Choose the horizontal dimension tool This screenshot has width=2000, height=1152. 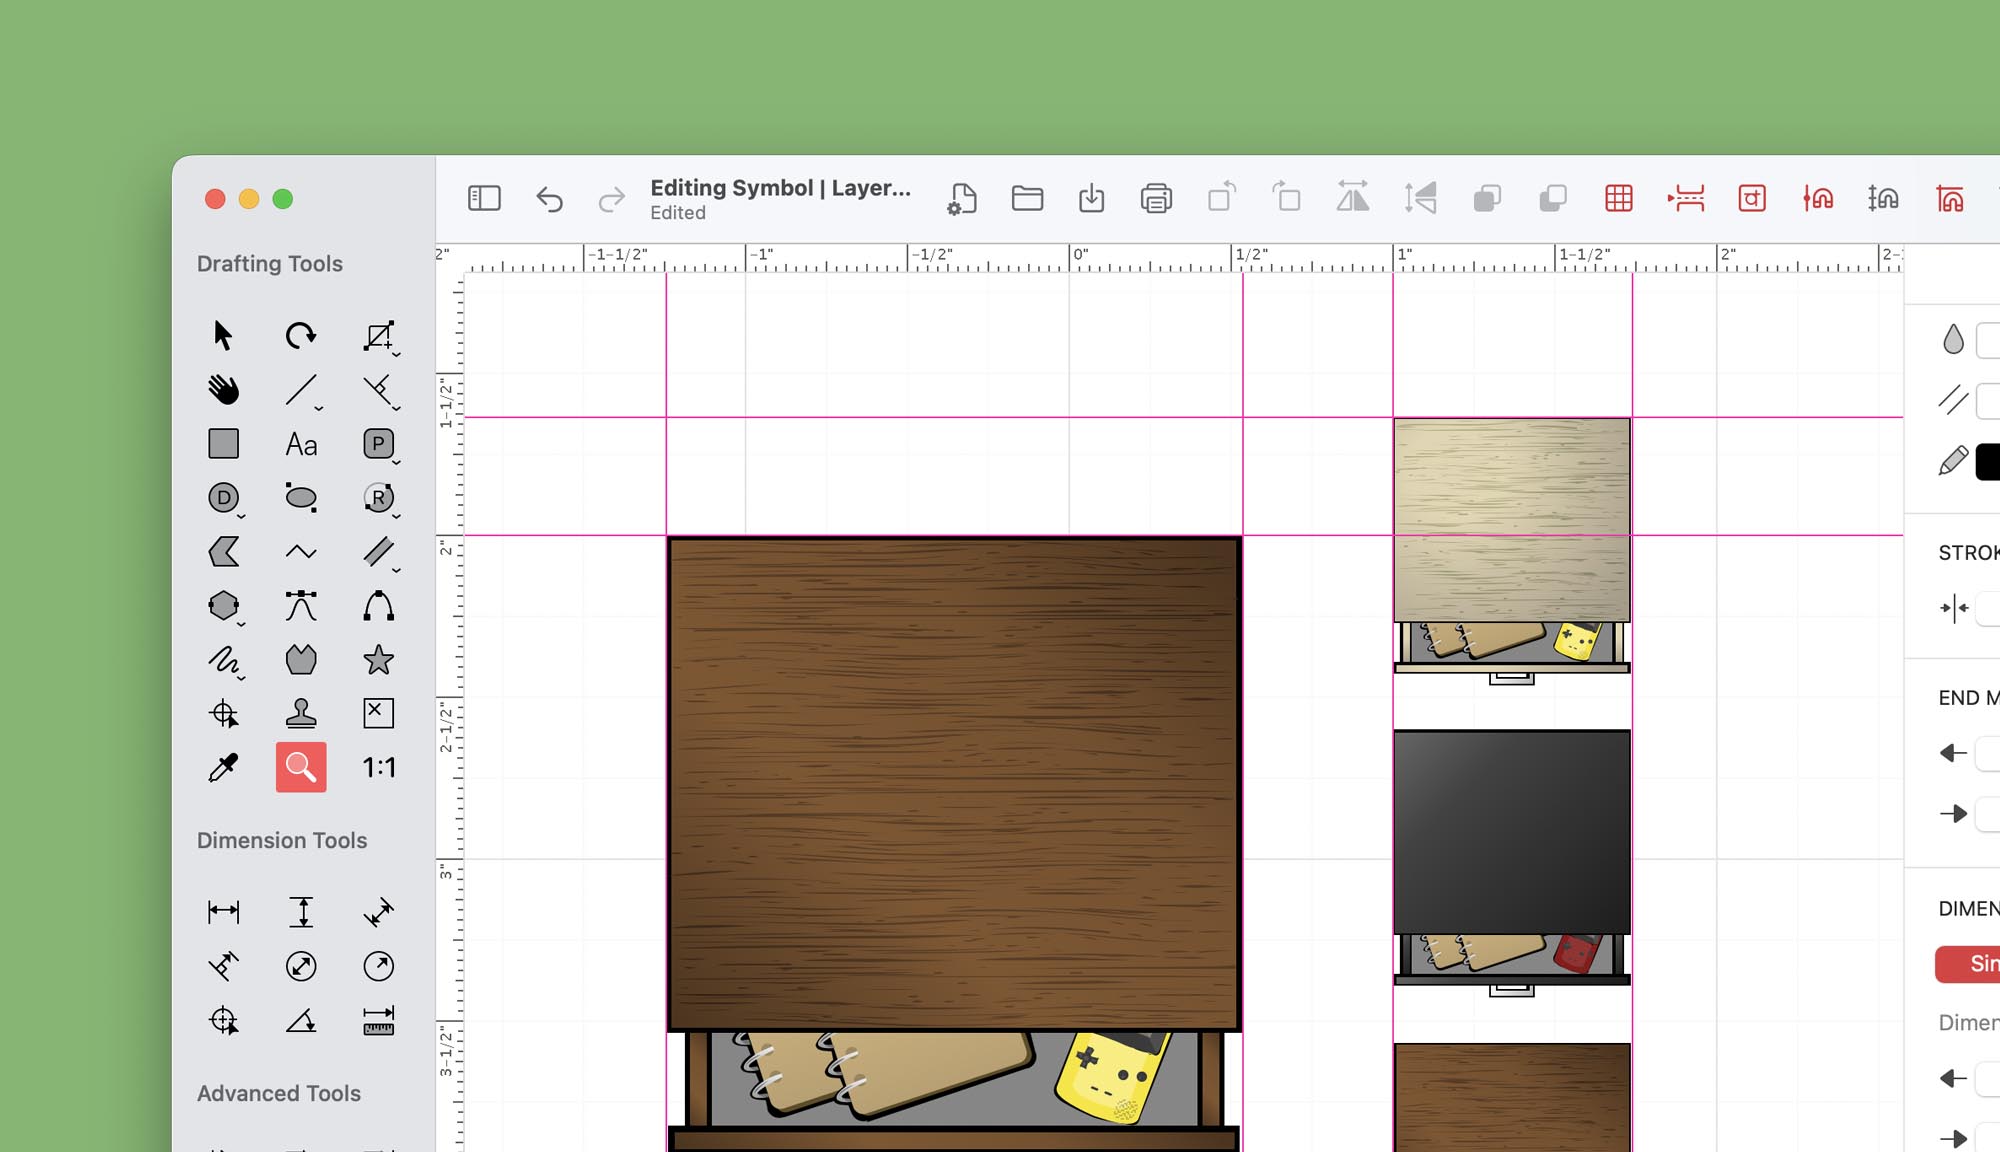(223, 911)
